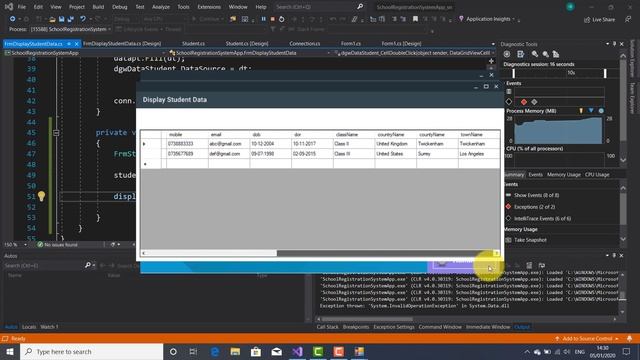Open the Build menu
The image size is (640, 360).
(x=98, y=7)
